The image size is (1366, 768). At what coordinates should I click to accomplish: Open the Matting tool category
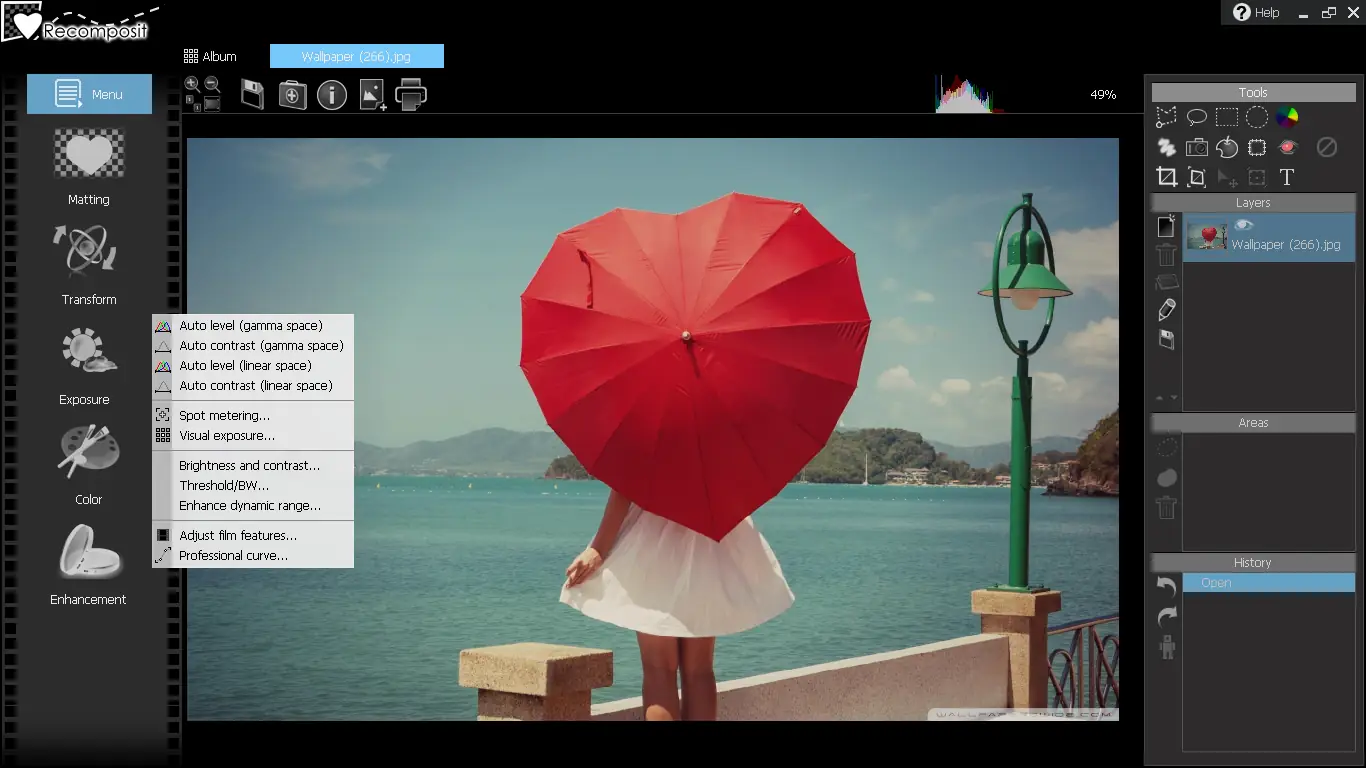coord(89,167)
